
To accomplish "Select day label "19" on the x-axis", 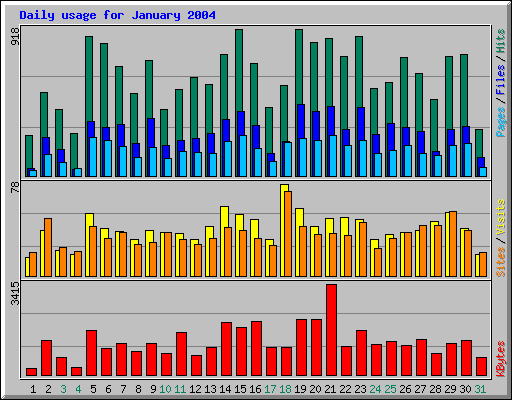I will coord(300,389).
